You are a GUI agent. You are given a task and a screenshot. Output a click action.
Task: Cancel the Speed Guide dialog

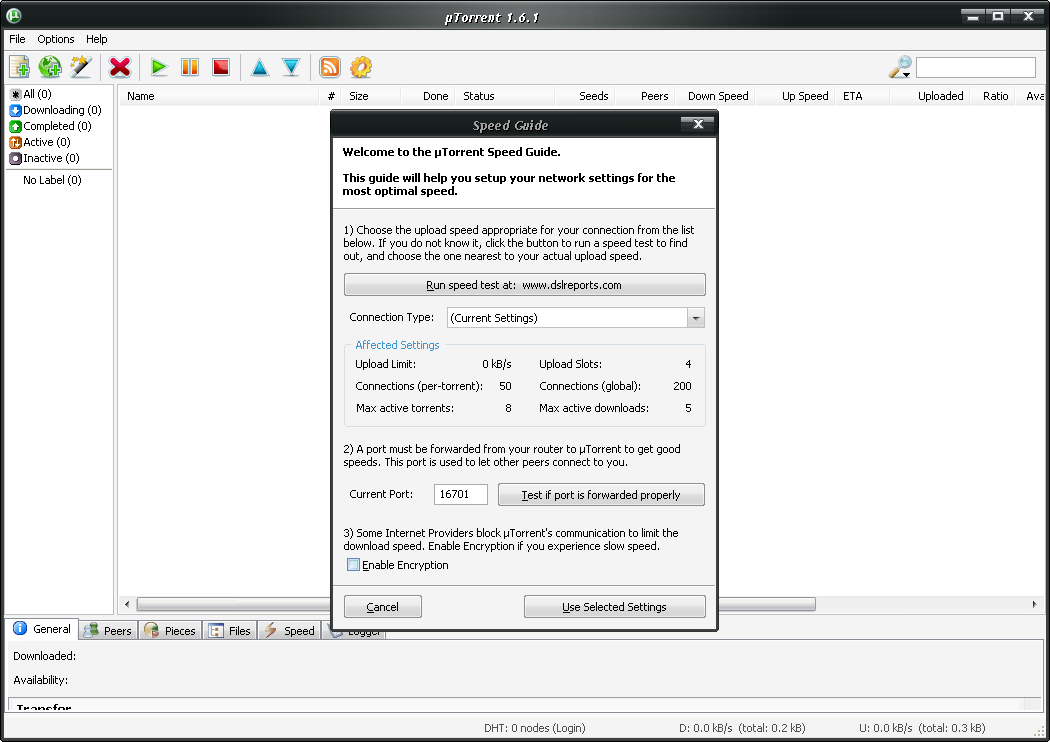coord(382,607)
